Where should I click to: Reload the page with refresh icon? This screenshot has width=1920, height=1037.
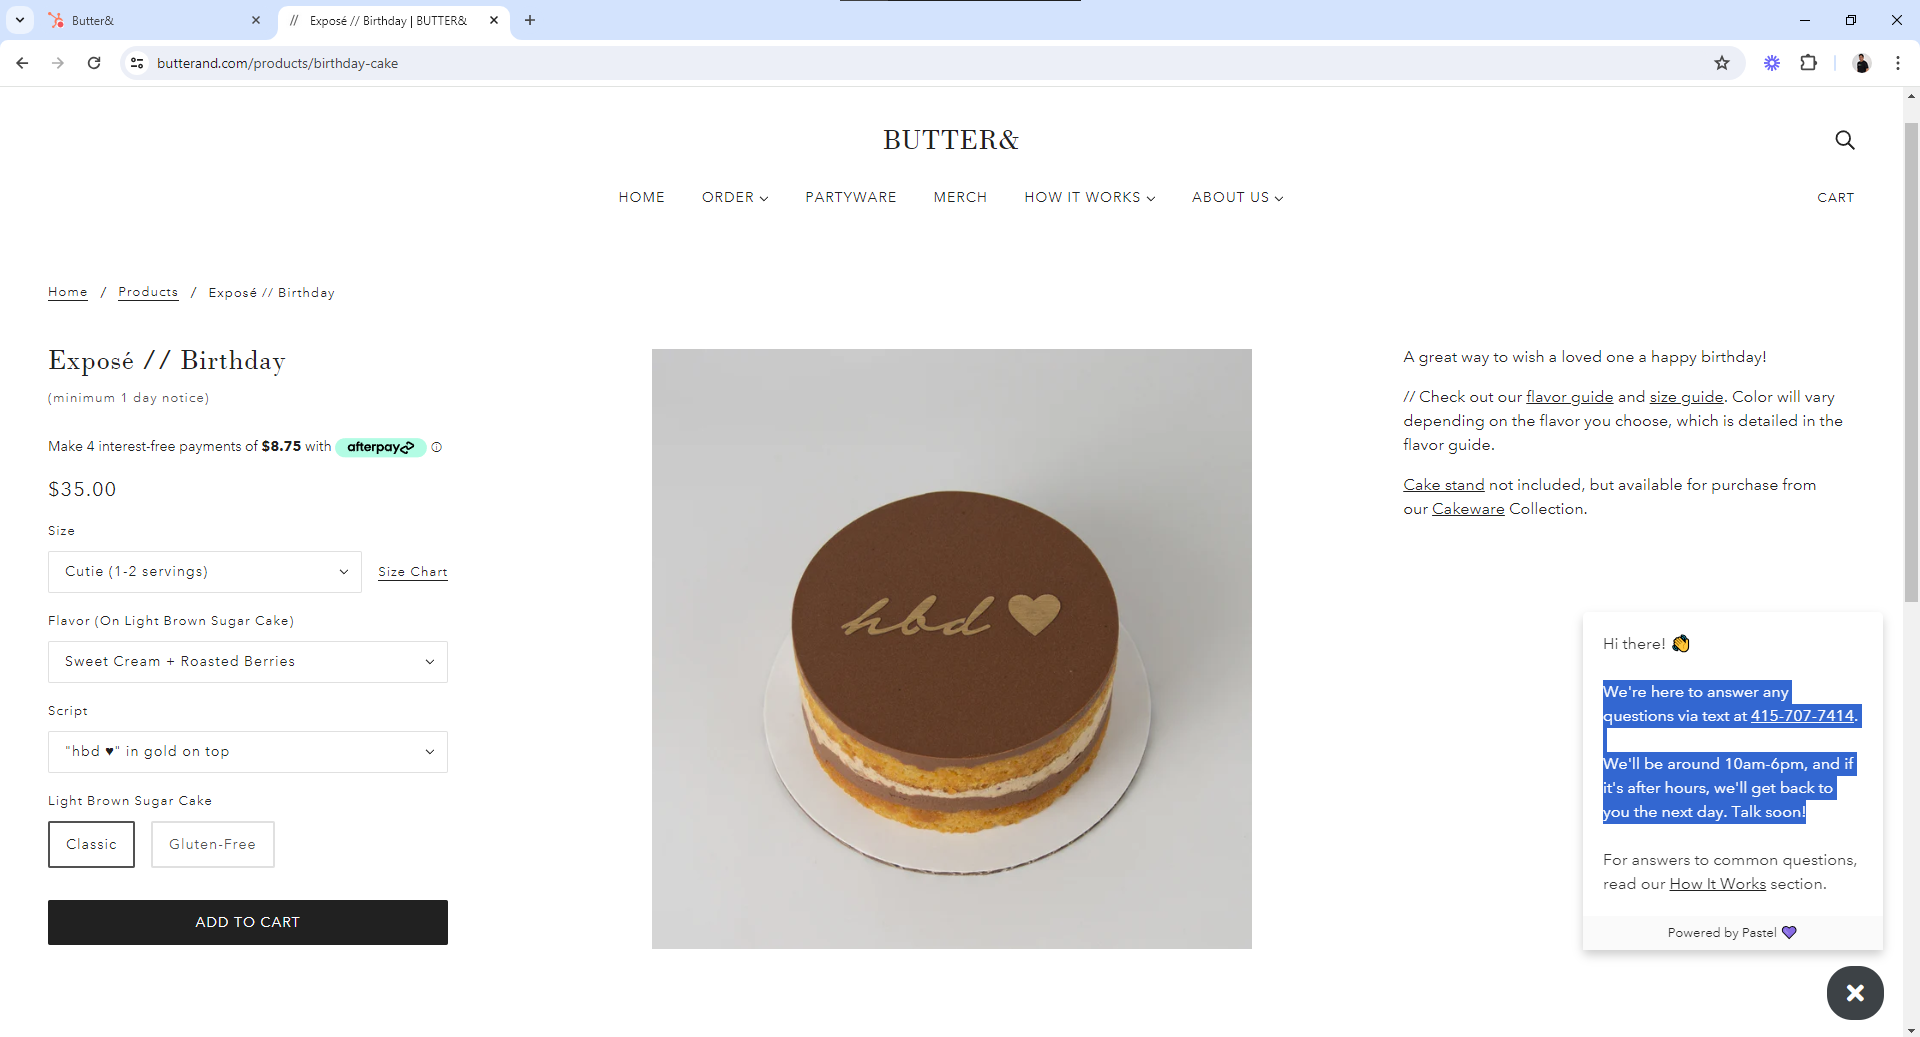point(94,63)
